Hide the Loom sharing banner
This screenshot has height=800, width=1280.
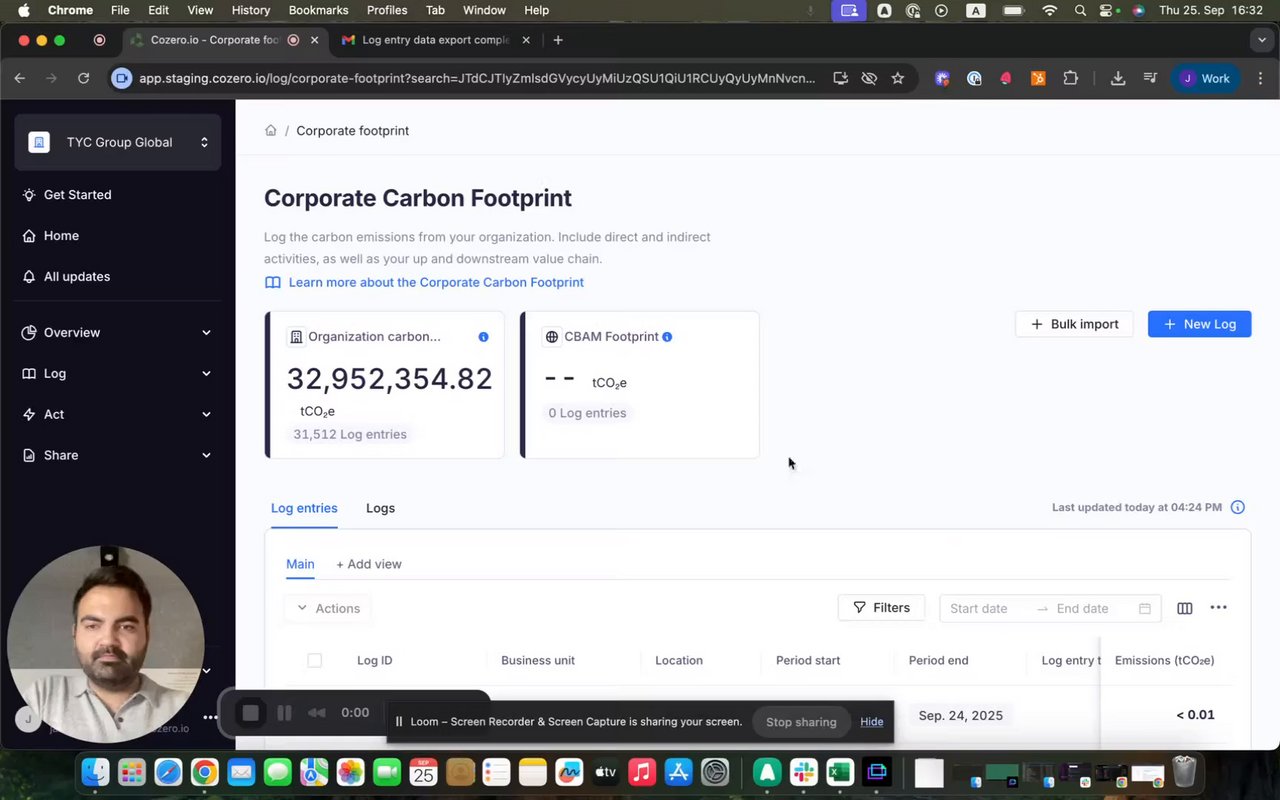point(871,721)
